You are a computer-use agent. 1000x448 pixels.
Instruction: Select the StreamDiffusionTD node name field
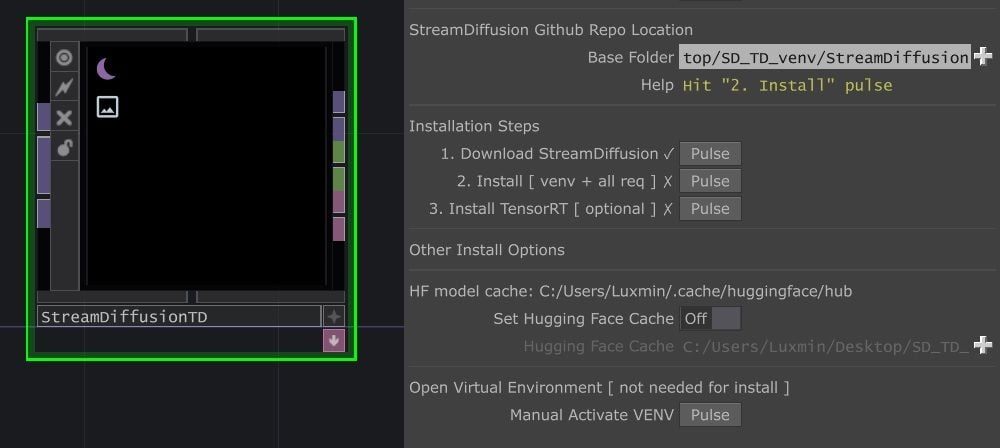pyautogui.click(x=179, y=317)
